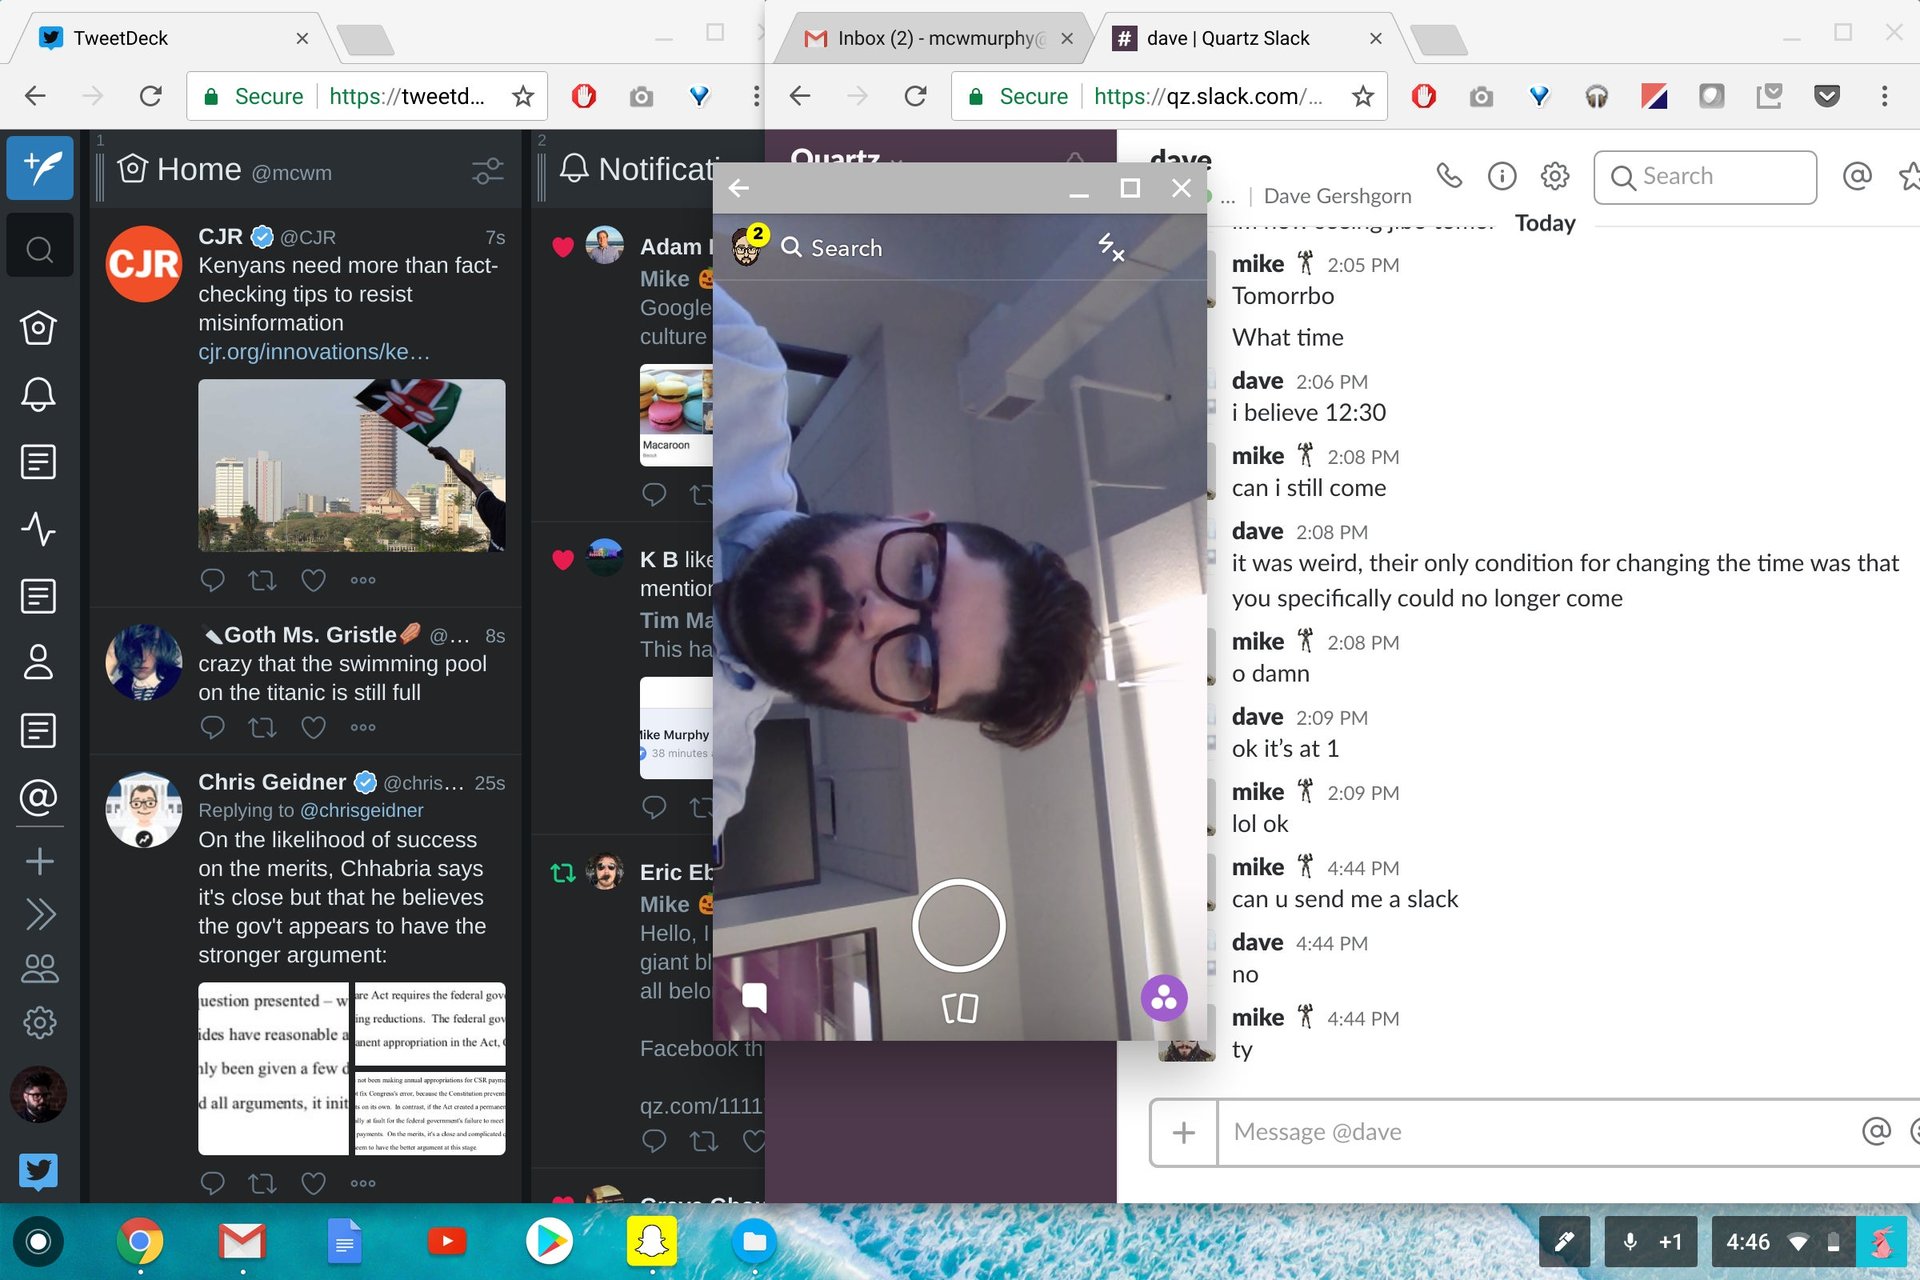Bookmark the TweetDeck page with star
Screen dimensions: 1920x1280
point(522,96)
